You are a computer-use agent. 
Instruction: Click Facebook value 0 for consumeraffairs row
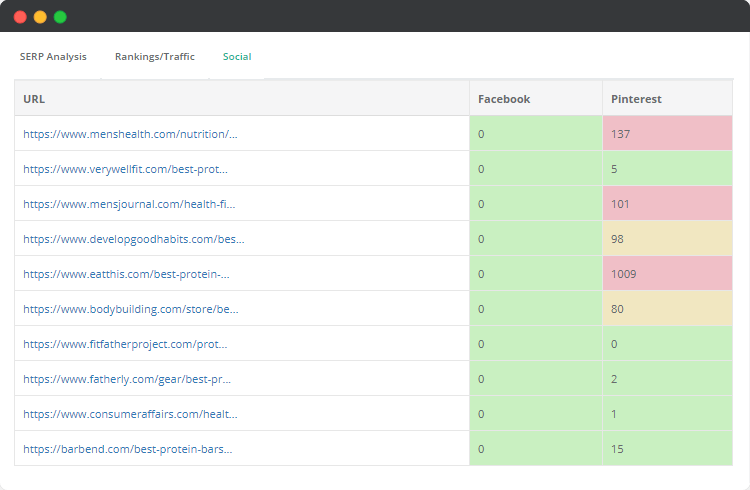click(536, 413)
